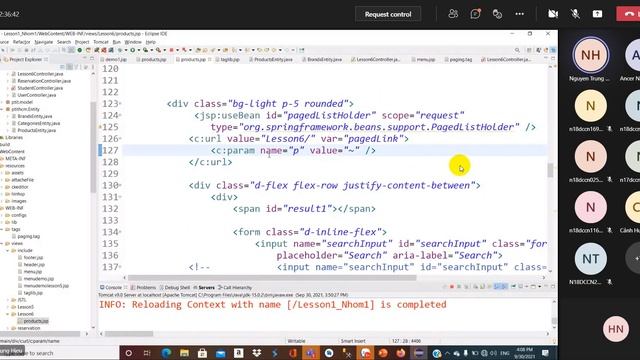Open the Problems view tab
640x360 pixels.
pos(143,287)
